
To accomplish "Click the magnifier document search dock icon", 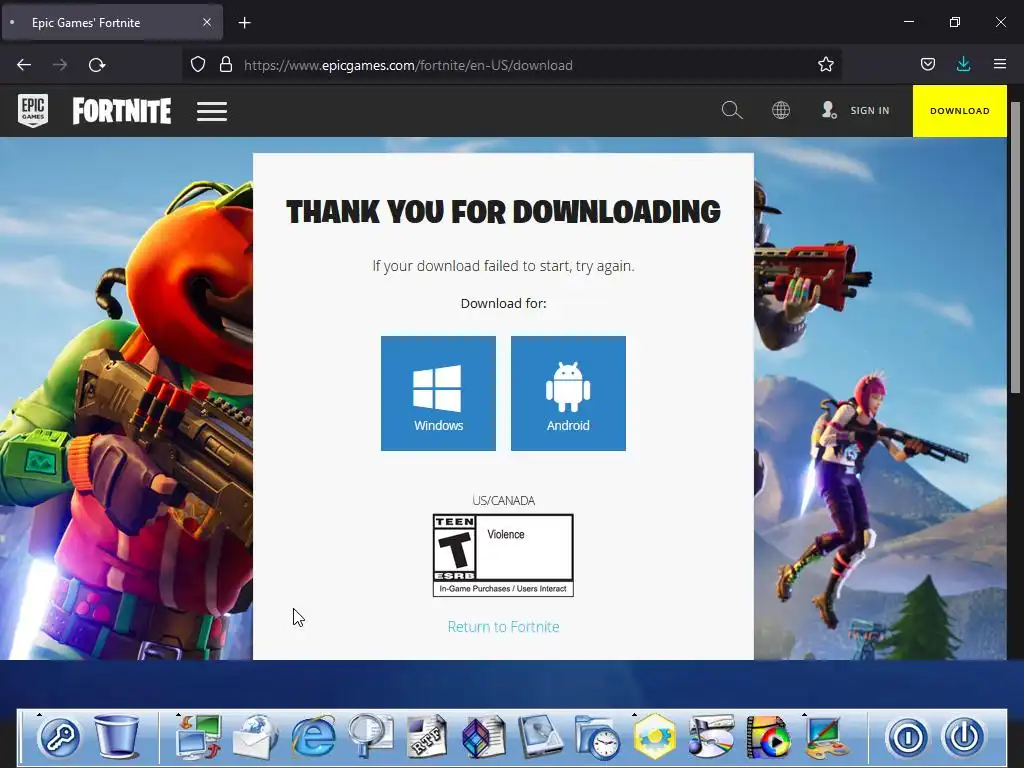I will coord(370,737).
